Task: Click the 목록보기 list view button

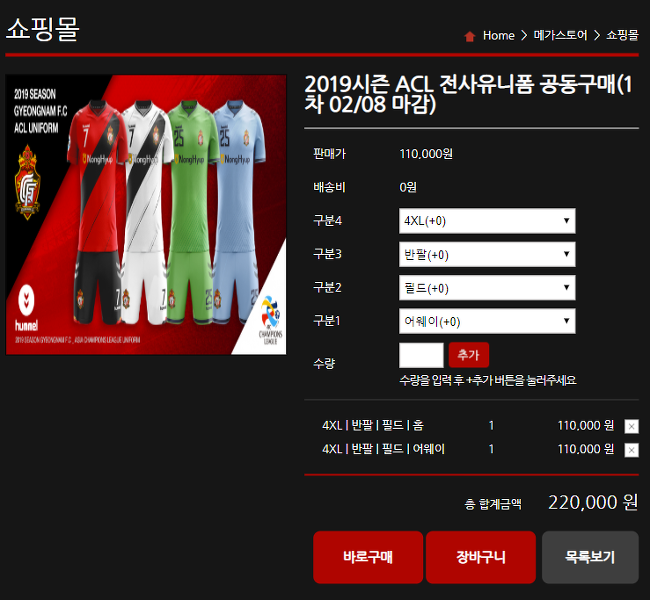Action: click(x=590, y=557)
